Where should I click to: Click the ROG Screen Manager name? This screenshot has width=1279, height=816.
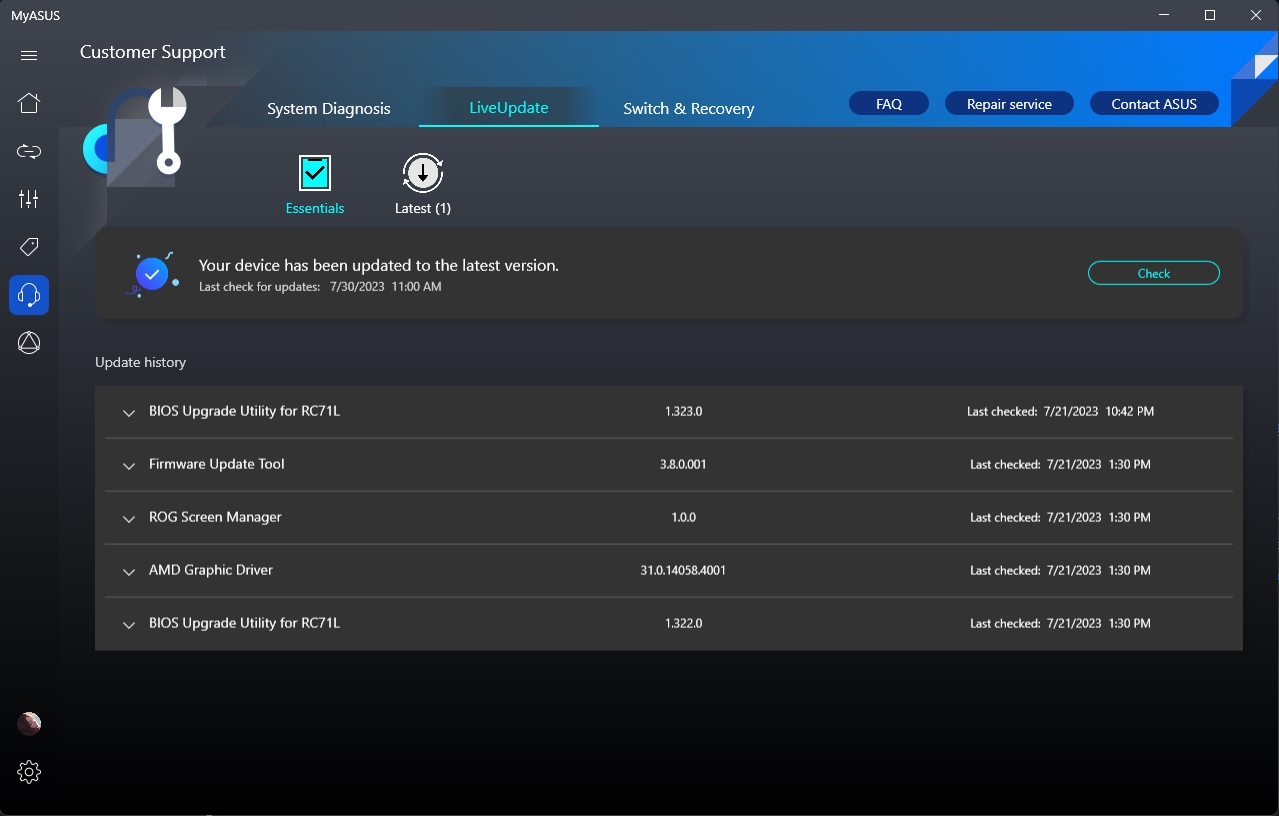[215, 517]
